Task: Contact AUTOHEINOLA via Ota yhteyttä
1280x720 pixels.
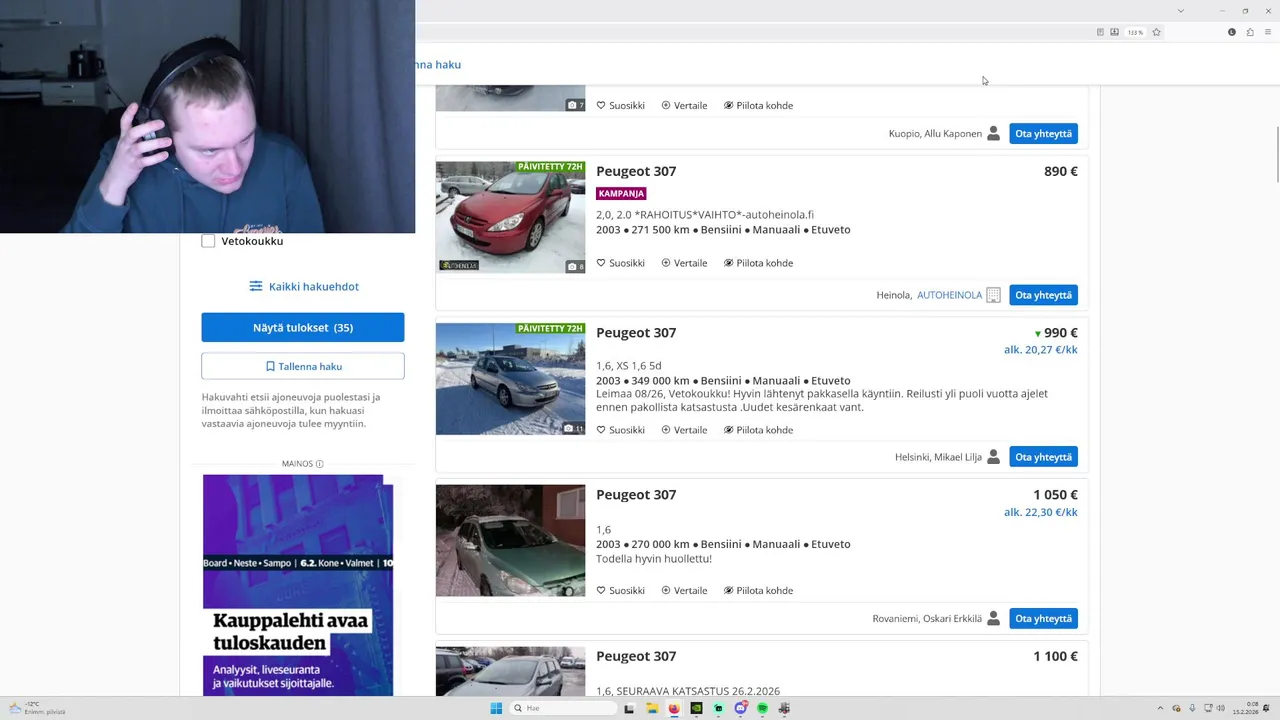Action: pyautogui.click(x=1043, y=295)
